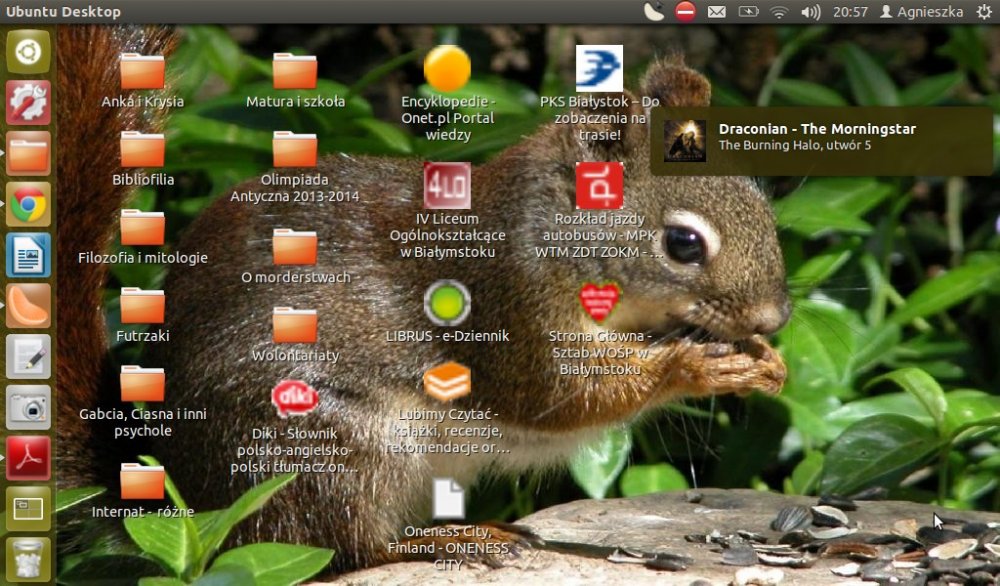Viewport: 1000px width, 586px height.
Task: Launch Google Chrome from the dock
Action: [x=28, y=205]
